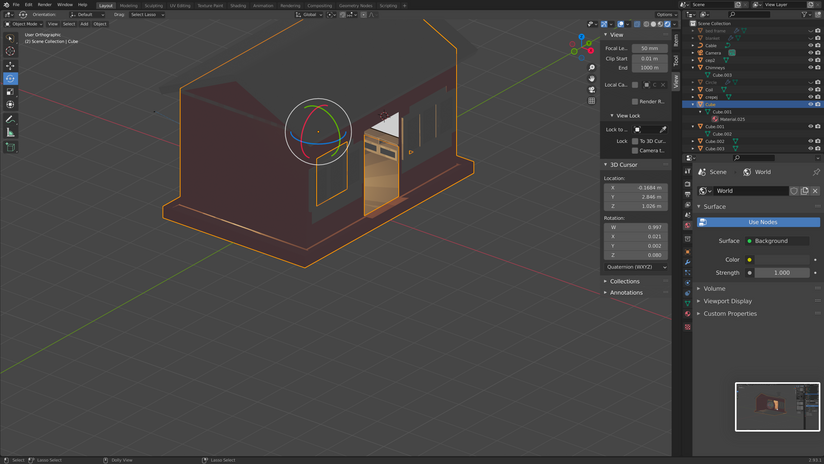Expand the Viewport Display section

727,301
